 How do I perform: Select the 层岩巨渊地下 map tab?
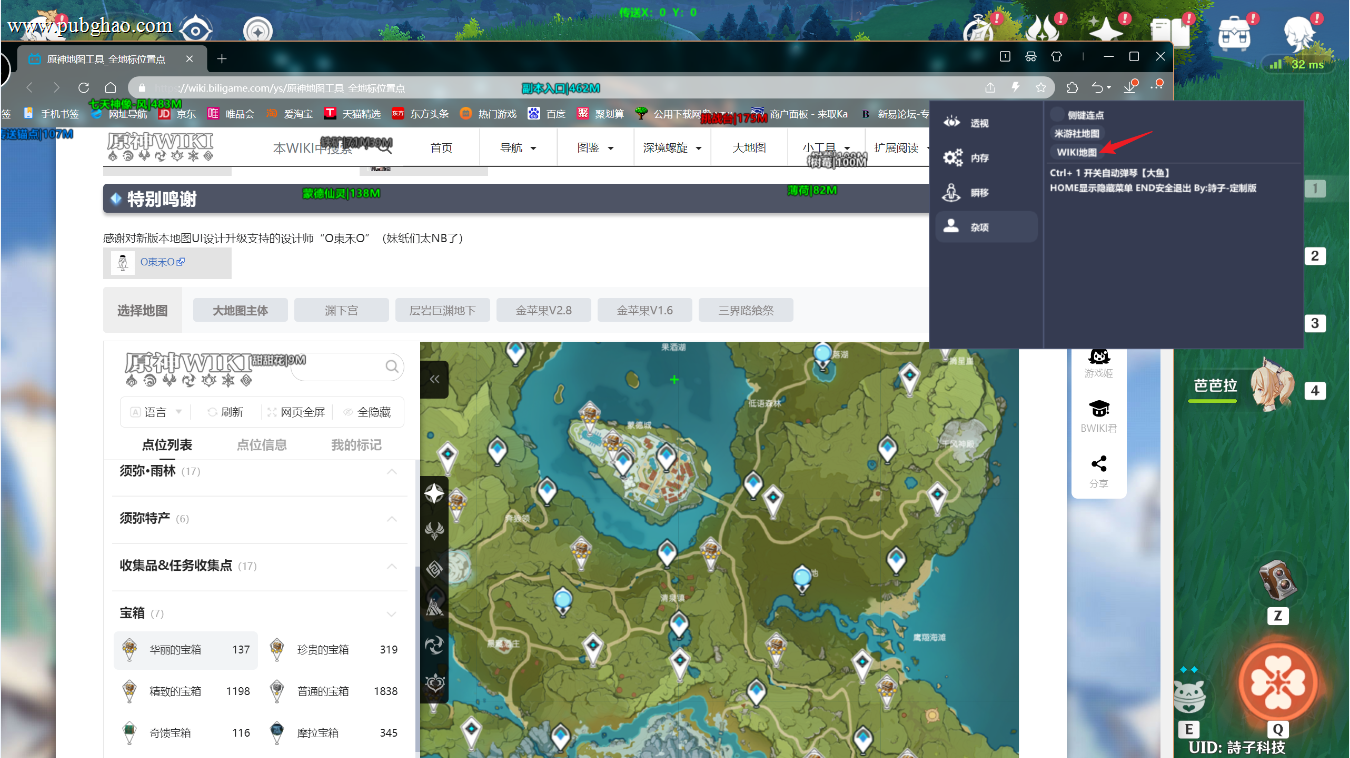[x=443, y=310]
